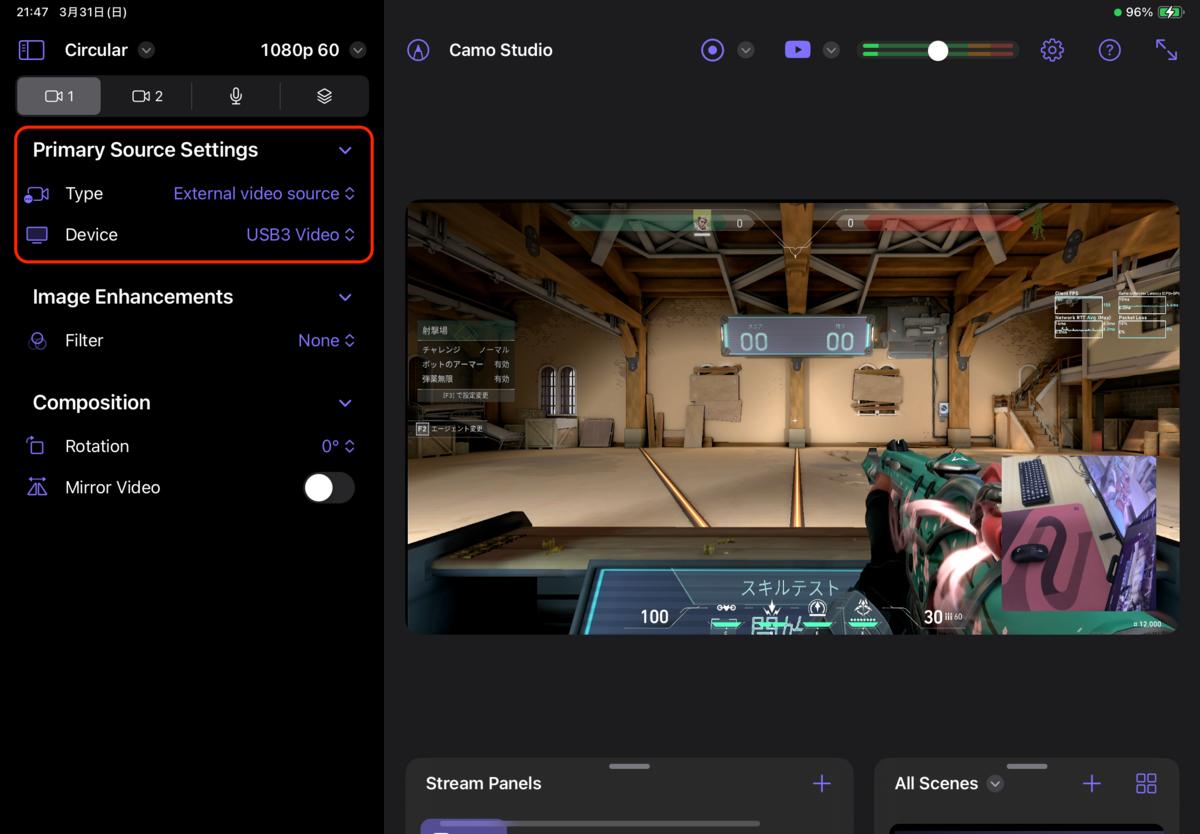Switch to camera 2 tab

pyautogui.click(x=147, y=96)
